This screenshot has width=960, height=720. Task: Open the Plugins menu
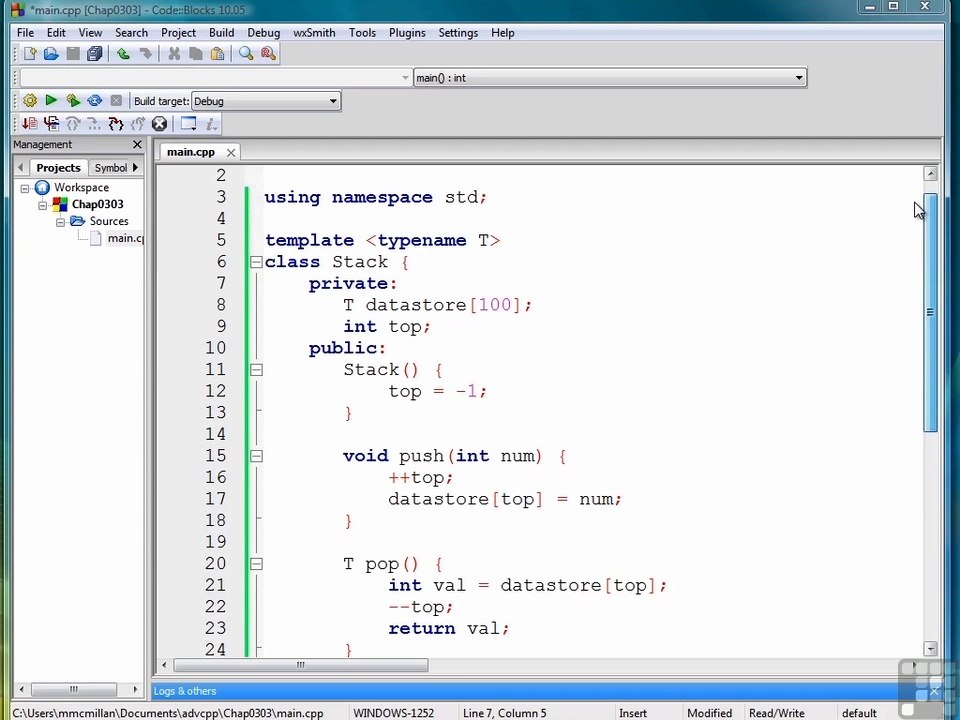(407, 32)
